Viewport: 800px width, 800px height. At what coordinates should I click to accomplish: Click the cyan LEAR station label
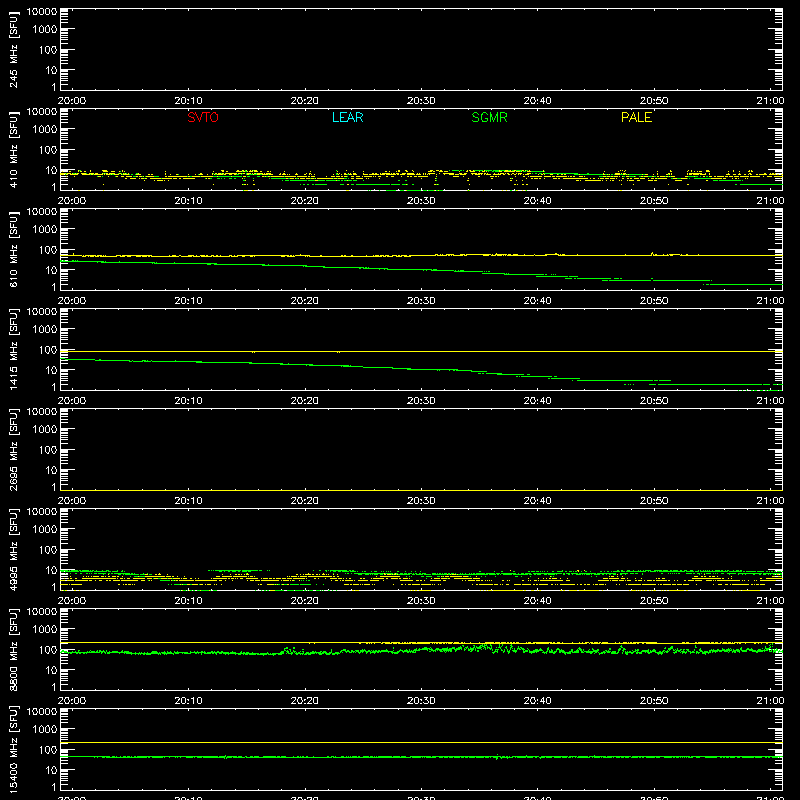click(x=347, y=117)
